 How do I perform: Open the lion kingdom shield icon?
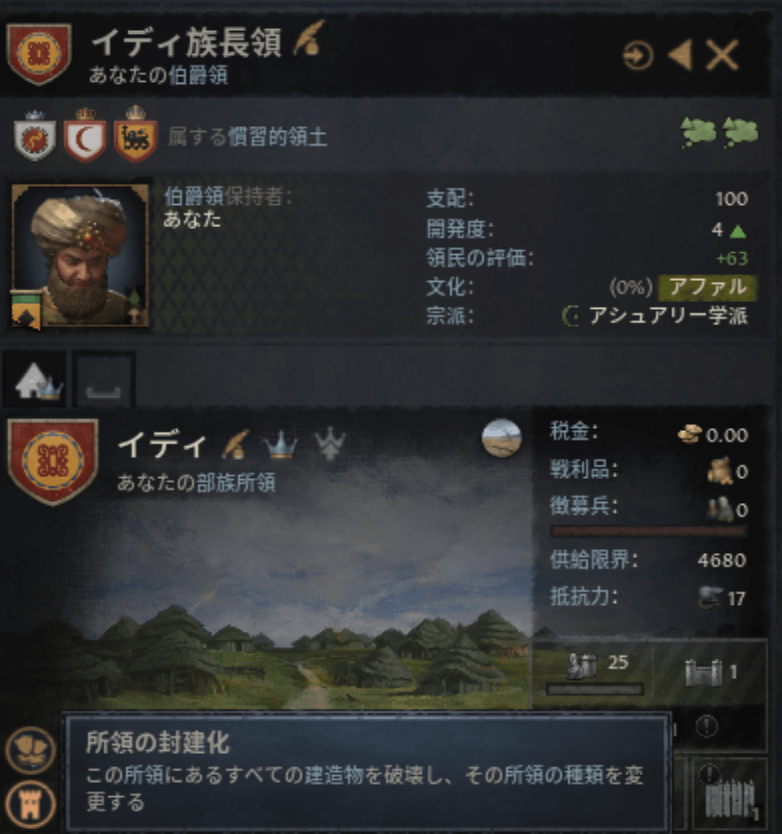136,135
